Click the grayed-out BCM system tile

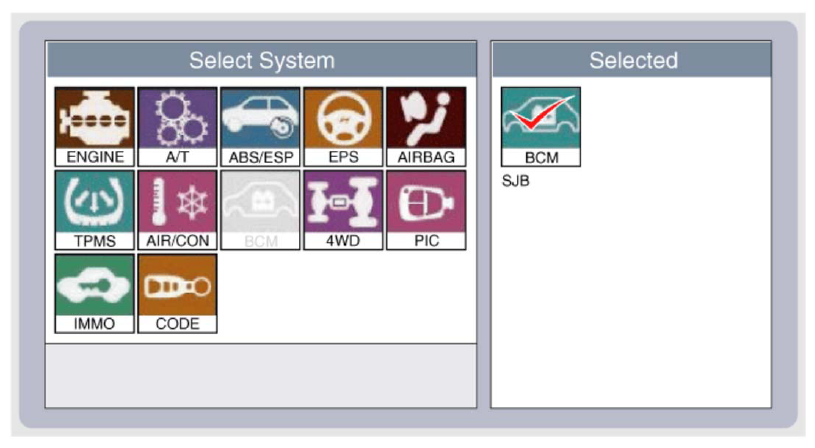[x=260, y=210]
